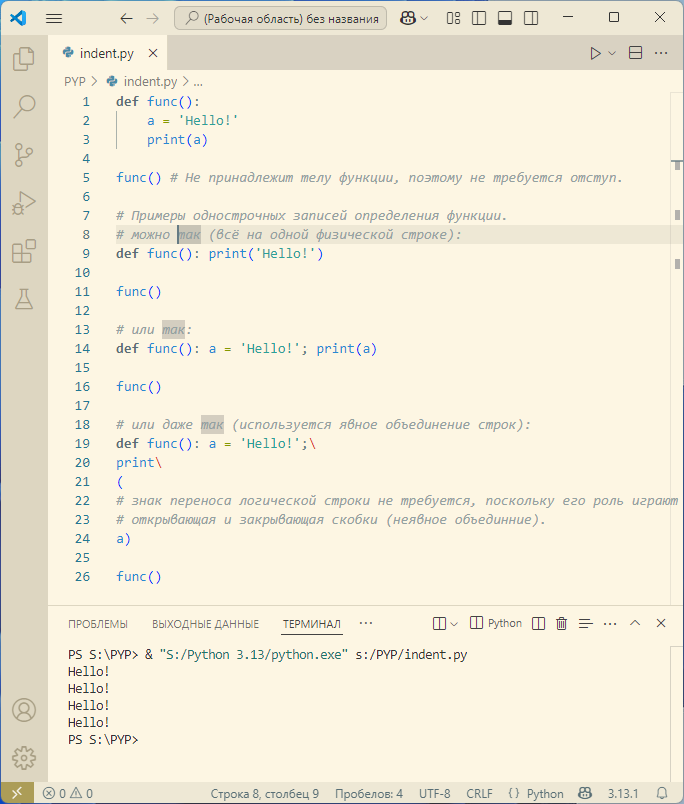Click the terminal prompt PS S:\PYP>
Viewport: 684px width, 804px height.
103,739
